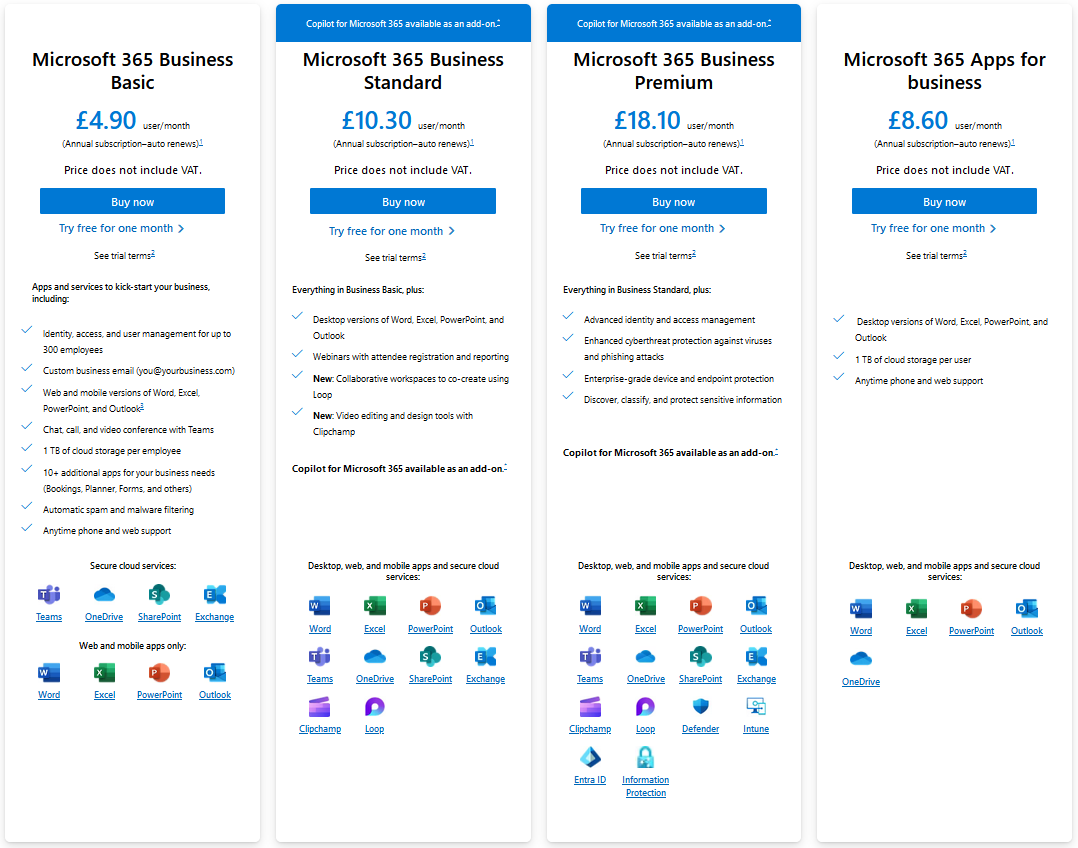Select PowerPoint icon in Business Basic web apps

click(x=160, y=673)
